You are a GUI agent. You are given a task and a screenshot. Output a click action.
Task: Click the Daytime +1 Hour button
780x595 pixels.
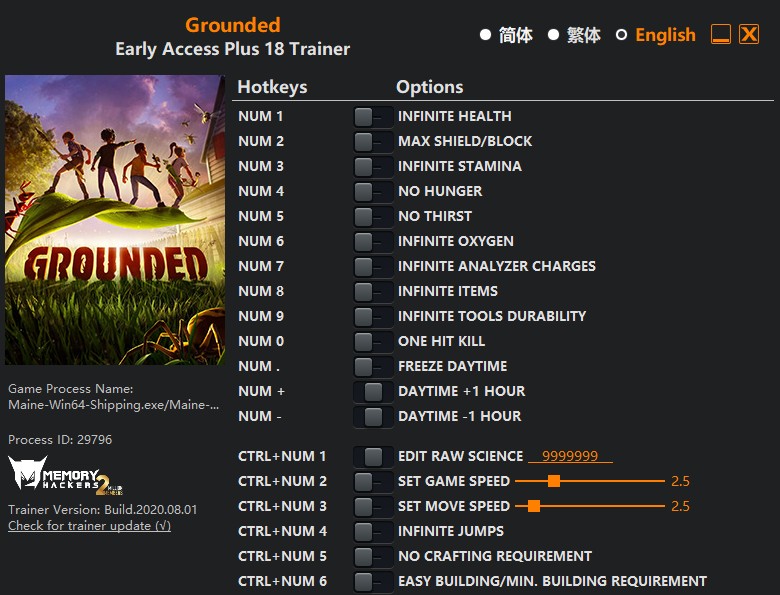(373, 392)
